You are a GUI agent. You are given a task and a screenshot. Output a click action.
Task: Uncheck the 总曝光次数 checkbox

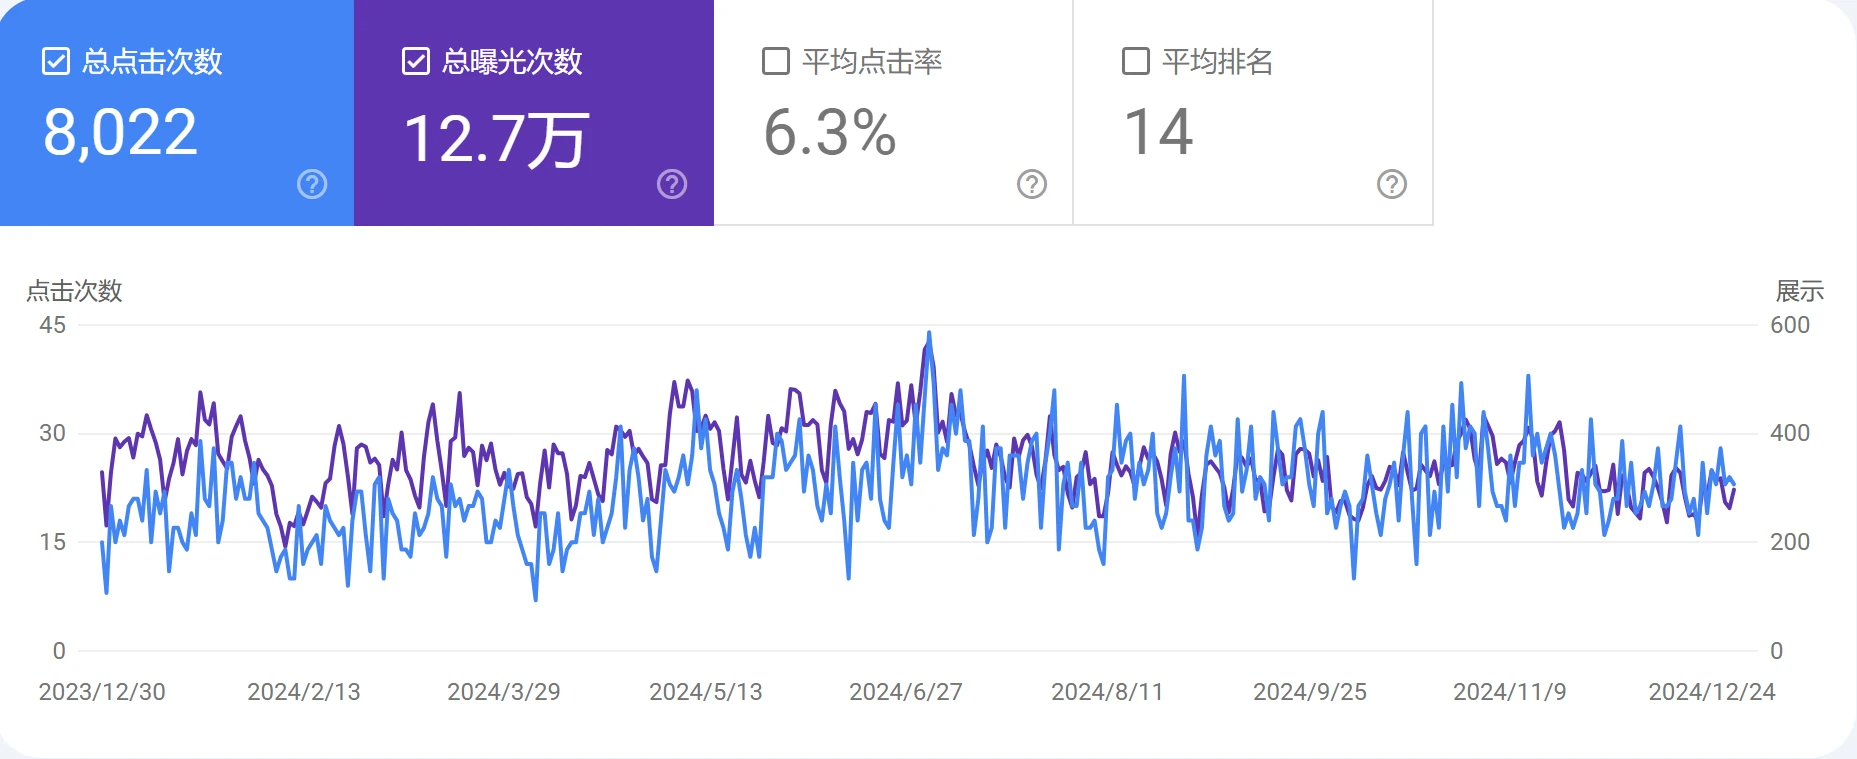click(x=416, y=62)
